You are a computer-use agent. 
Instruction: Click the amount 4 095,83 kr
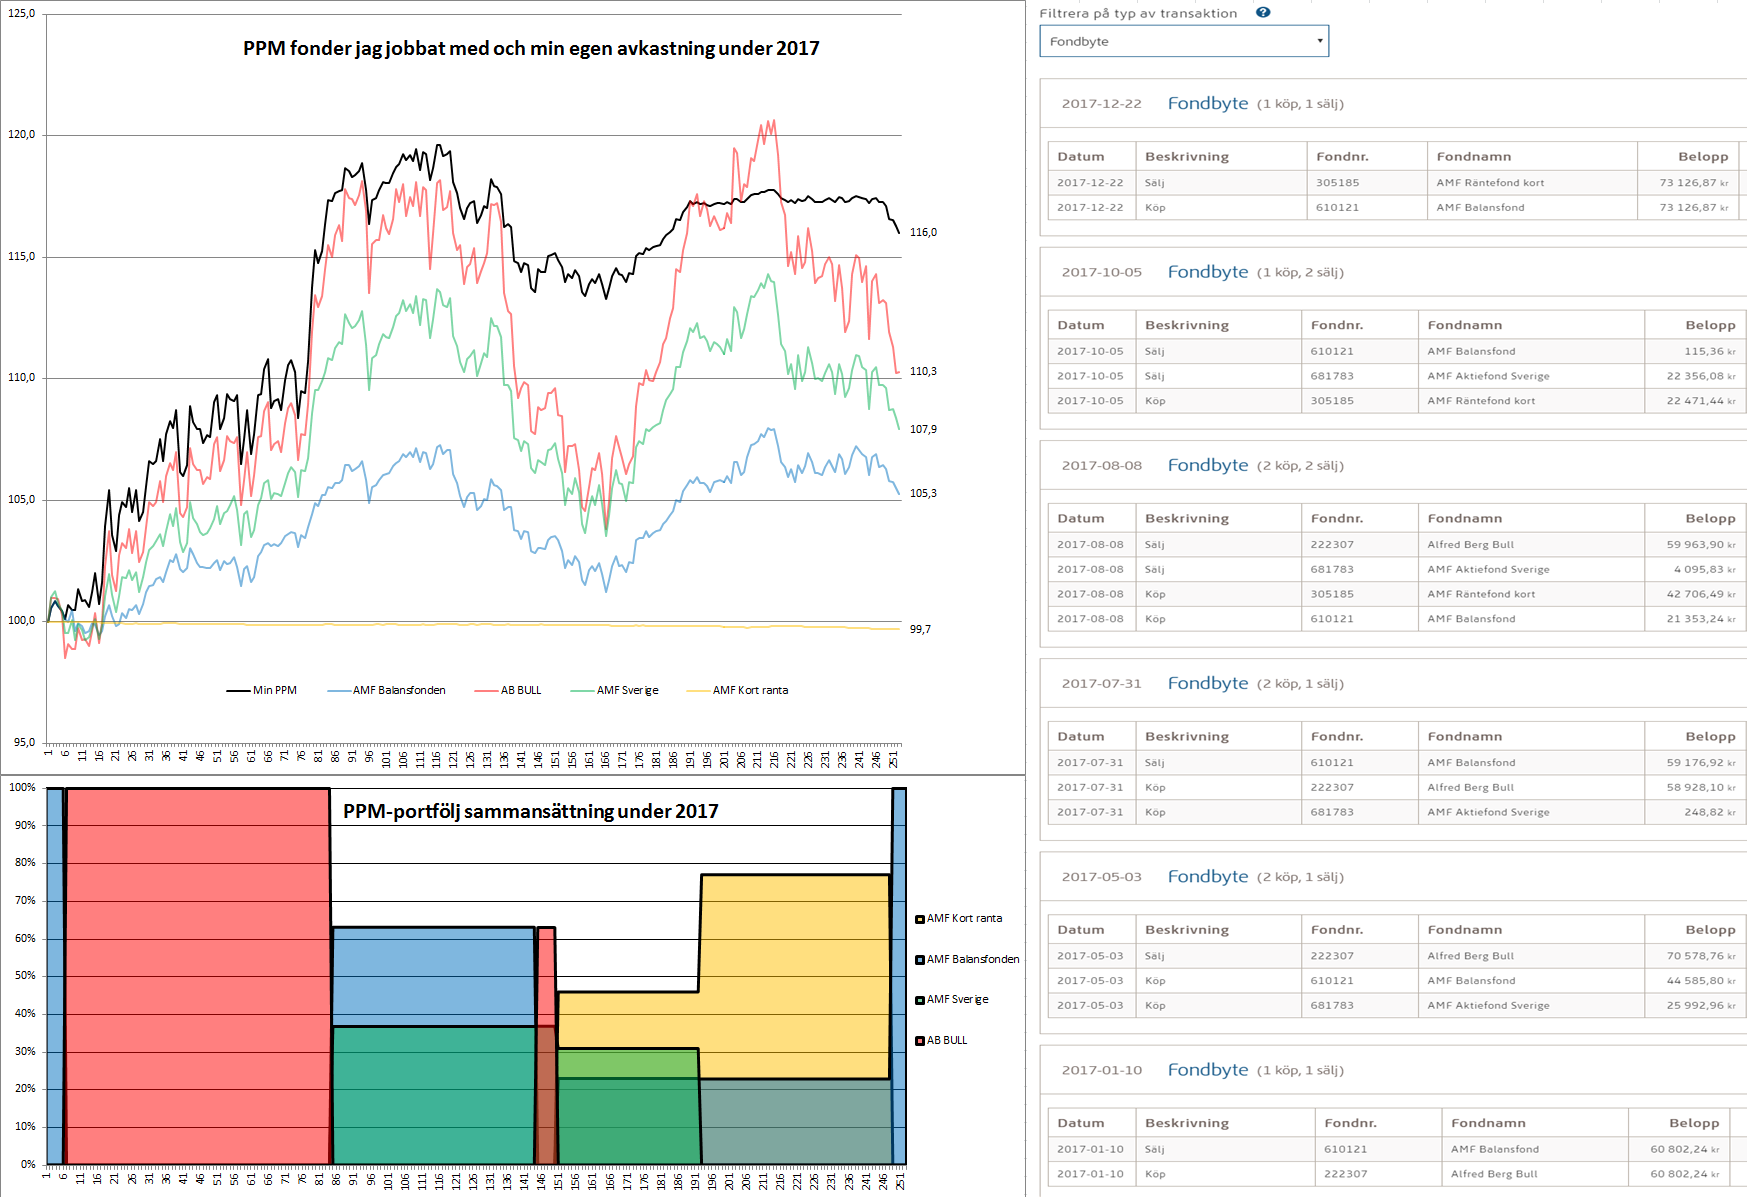coord(1705,569)
